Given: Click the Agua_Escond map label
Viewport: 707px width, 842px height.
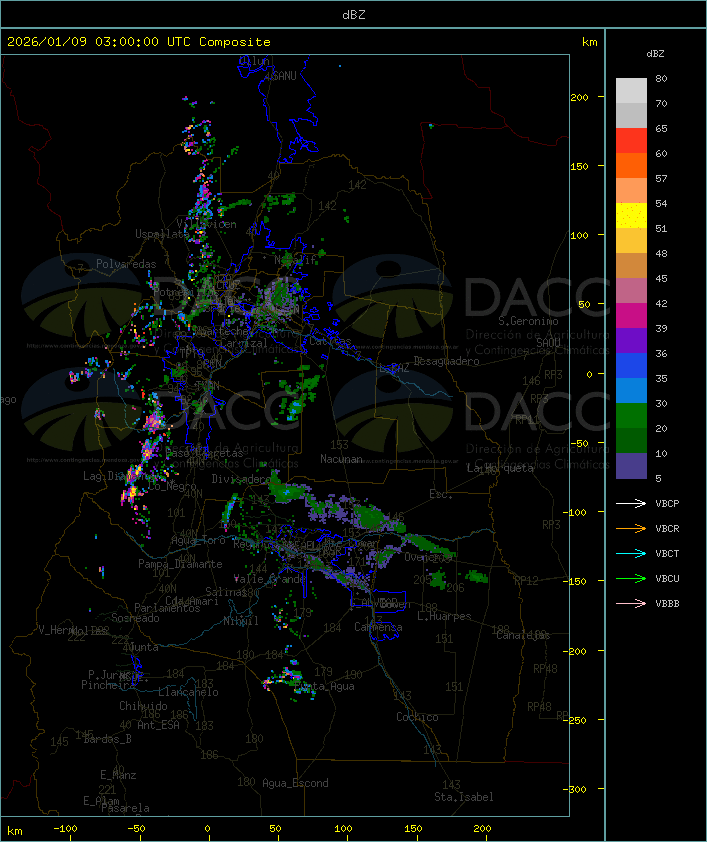Looking at the screenshot, I should click(x=294, y=783).
